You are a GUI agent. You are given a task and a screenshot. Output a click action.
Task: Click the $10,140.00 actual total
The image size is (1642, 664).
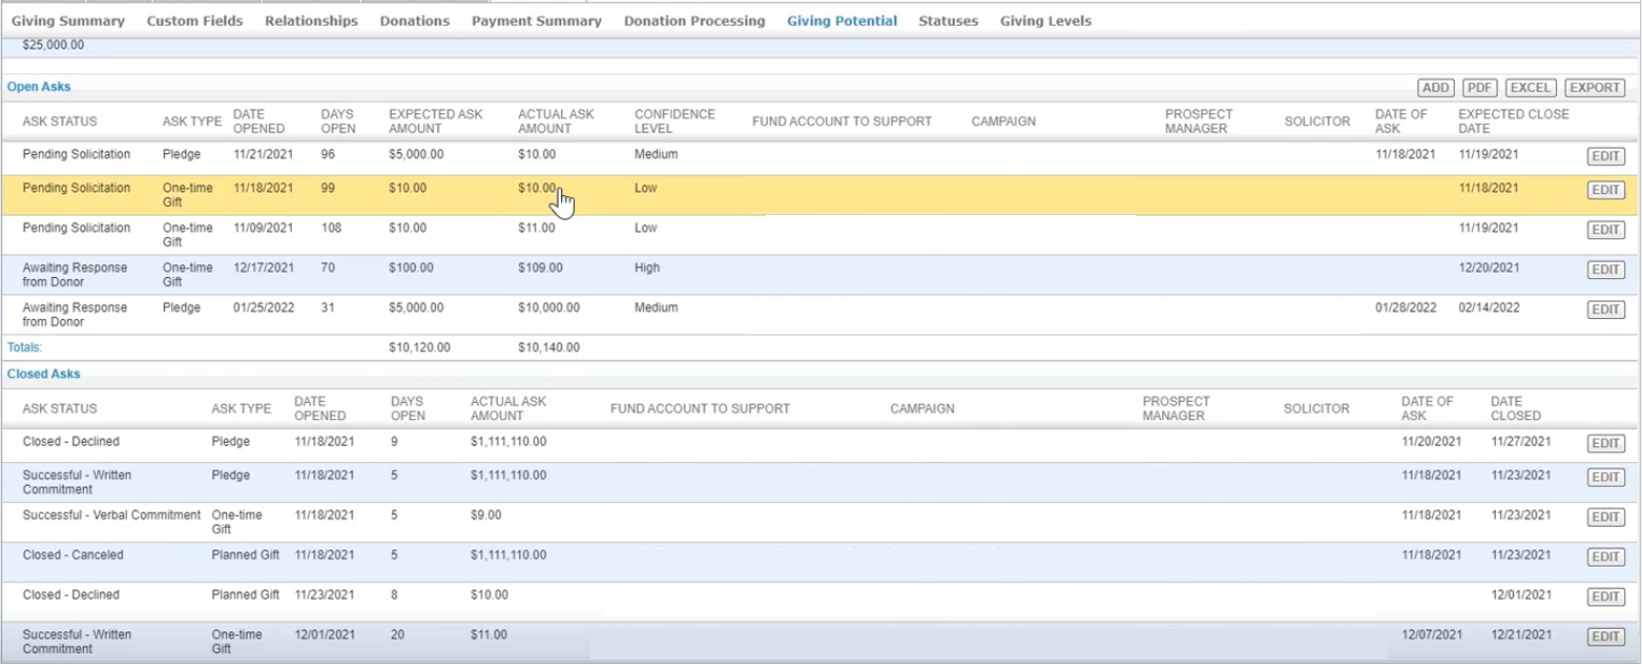click(x=549, y=348)
